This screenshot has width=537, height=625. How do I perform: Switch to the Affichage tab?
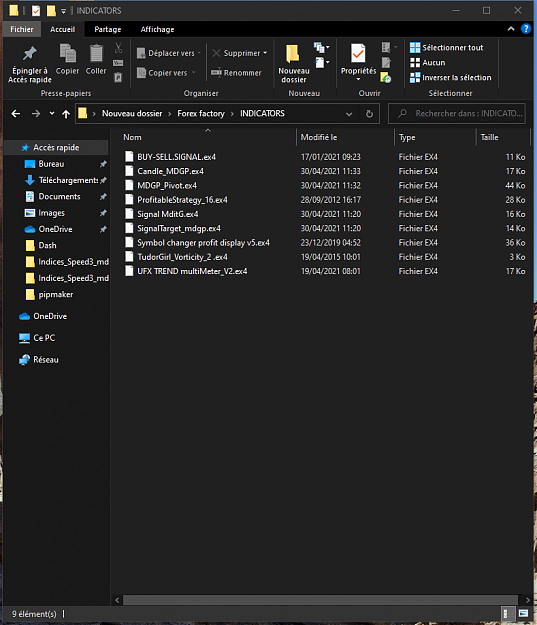[x=157, y=29]
